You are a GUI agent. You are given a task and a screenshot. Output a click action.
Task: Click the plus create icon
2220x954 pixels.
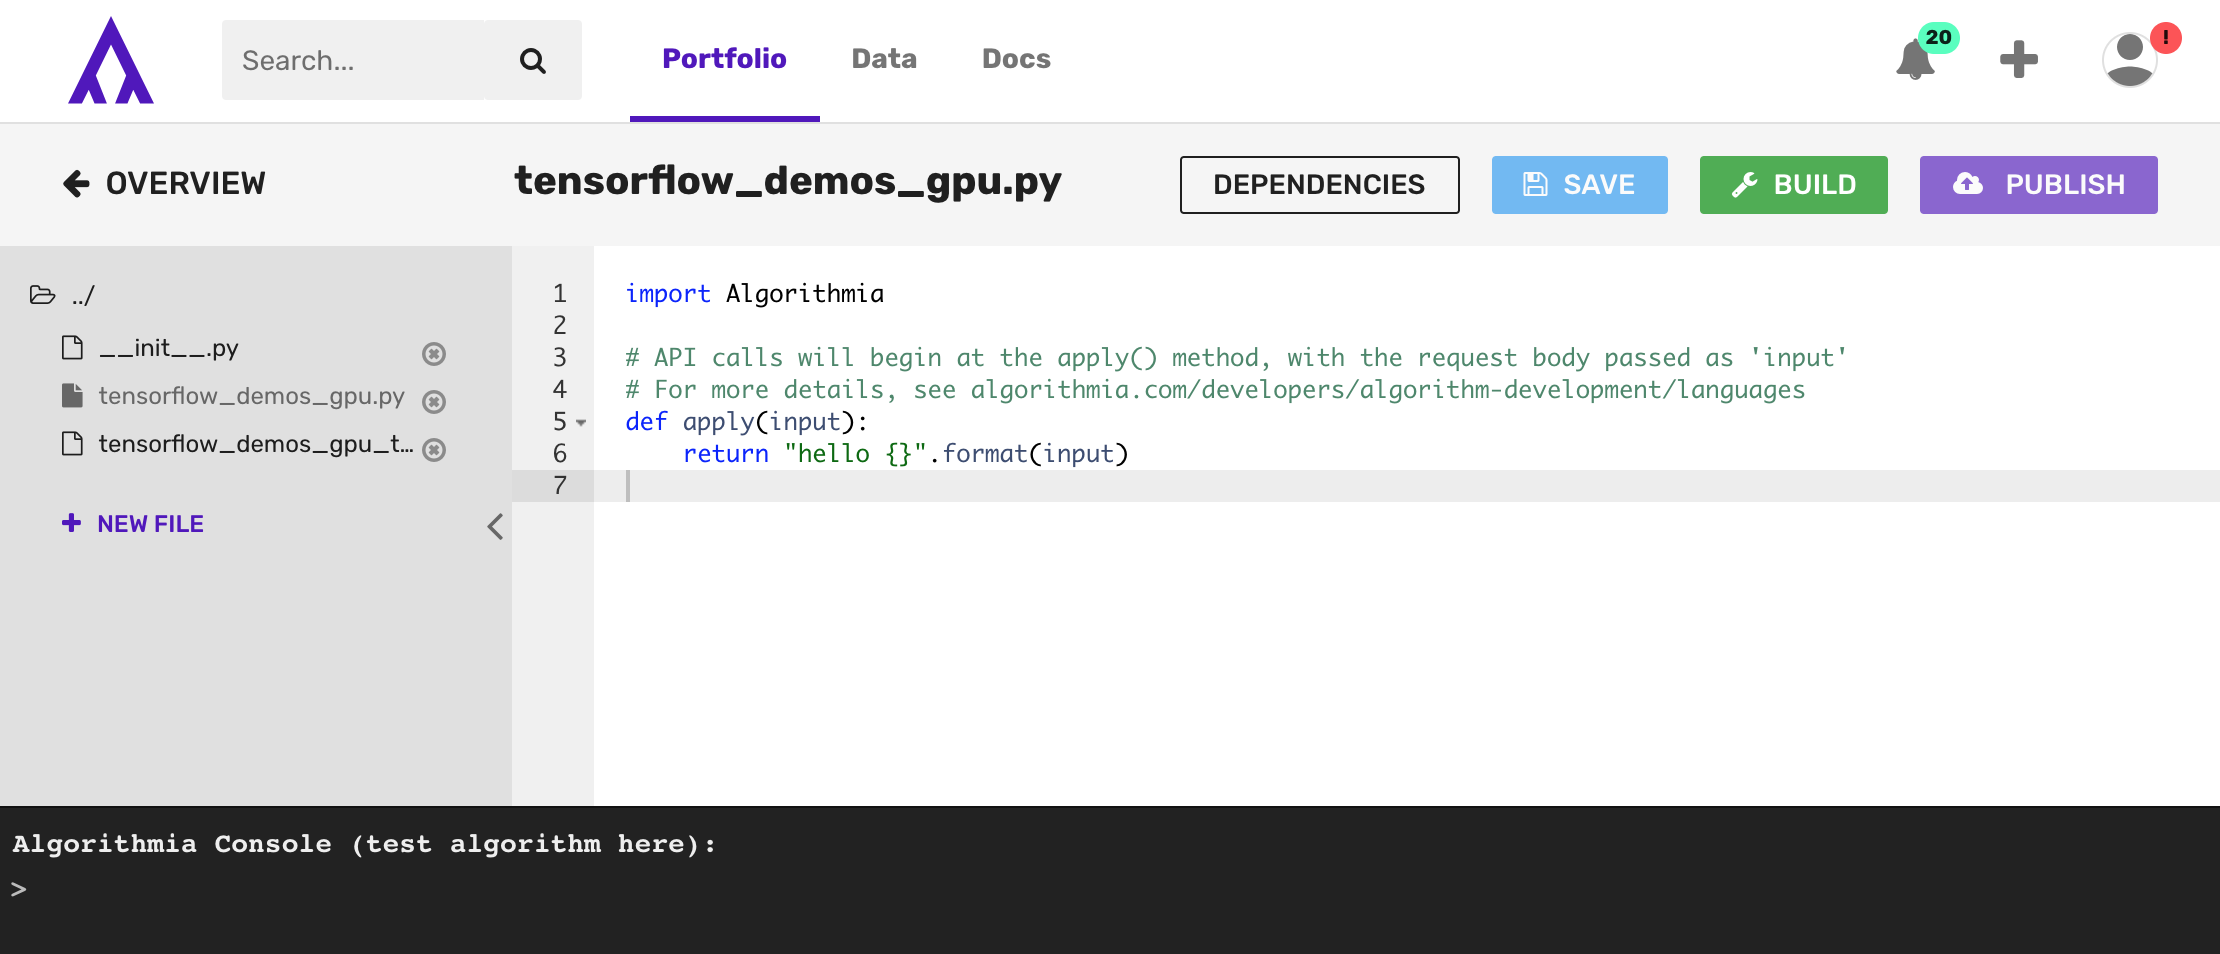pos(2018,59)
